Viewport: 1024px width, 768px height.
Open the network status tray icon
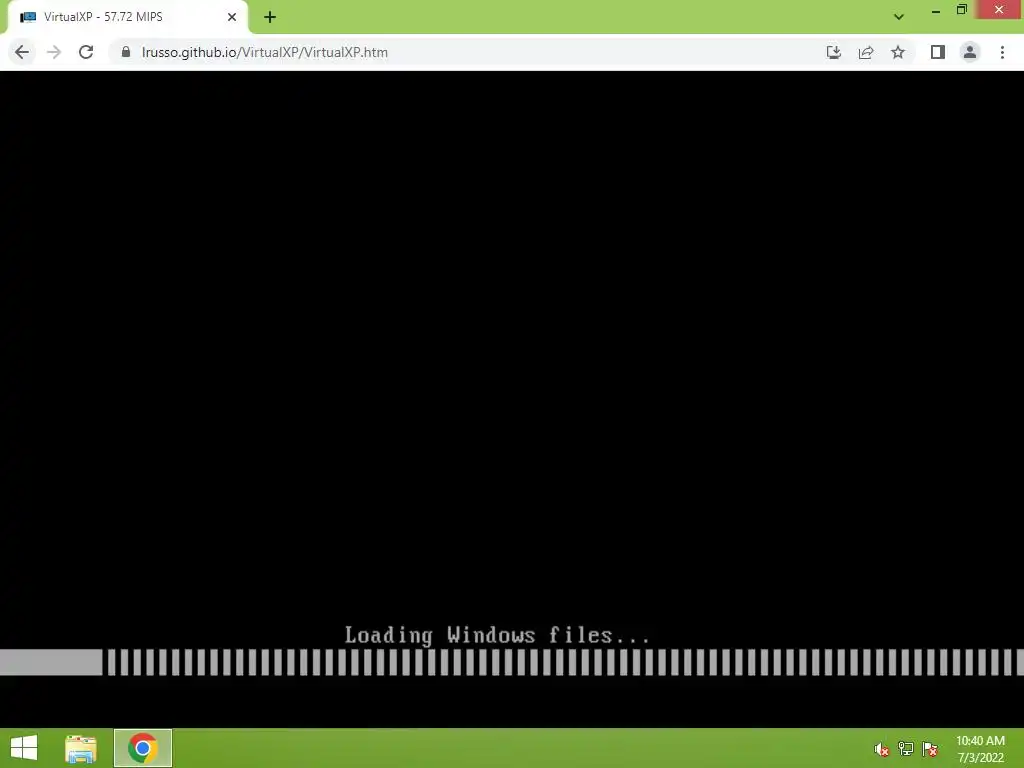906,749
